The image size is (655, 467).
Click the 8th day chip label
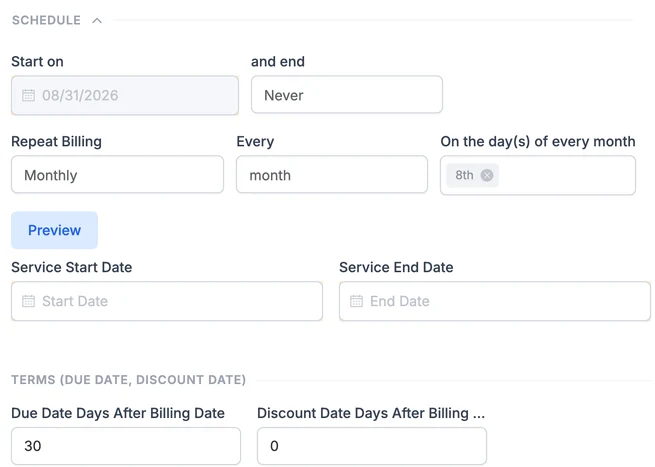click(x=464, y=175)
